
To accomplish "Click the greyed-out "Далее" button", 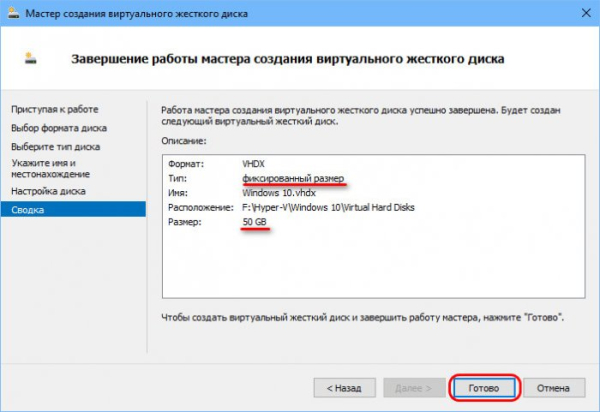I will coord(411,385).
